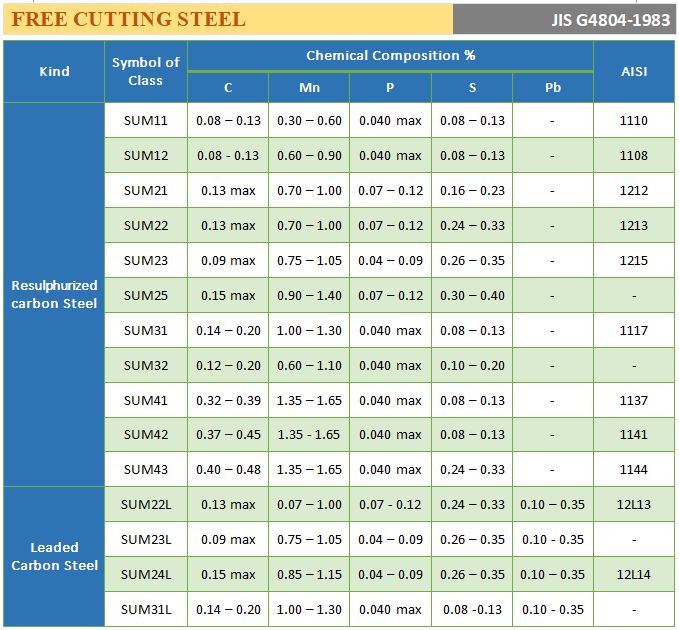Click SUM32 Mn value 0.60 – 1.10
The height and width of the screenshot is (630, 679).
309,366
